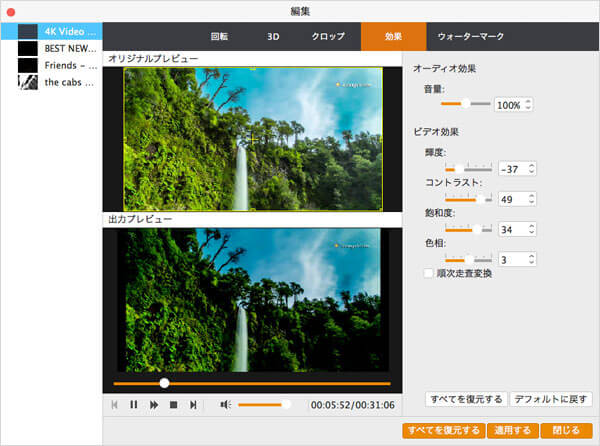Viewport: 600px width, 446px height.
Task: Click the 色相 hue stepper arrows
Action: [531, 259]
